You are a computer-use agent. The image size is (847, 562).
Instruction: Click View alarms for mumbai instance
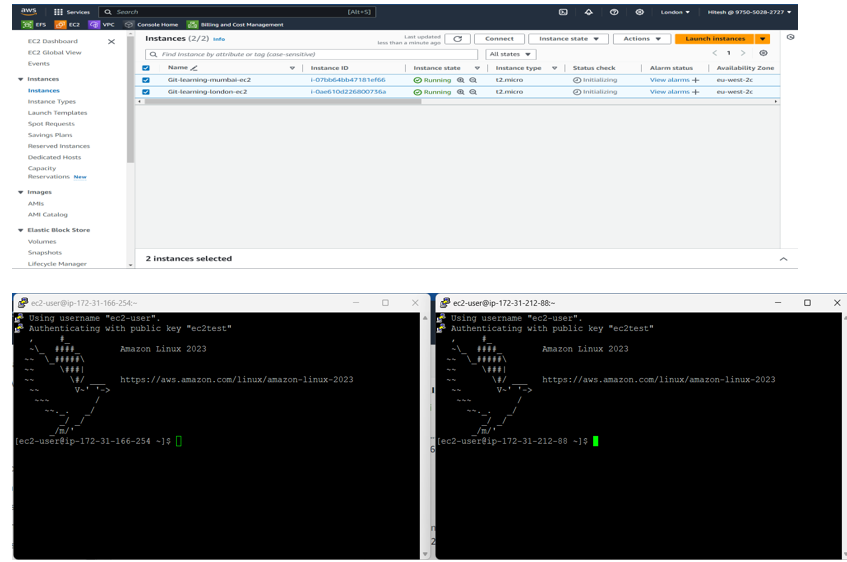(x=669, y=80)
